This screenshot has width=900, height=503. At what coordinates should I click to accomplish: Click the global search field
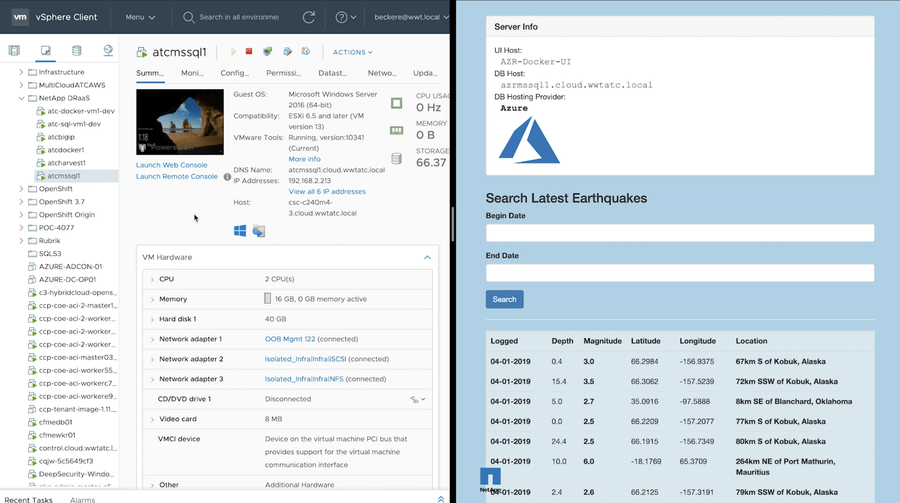[239, 17]
